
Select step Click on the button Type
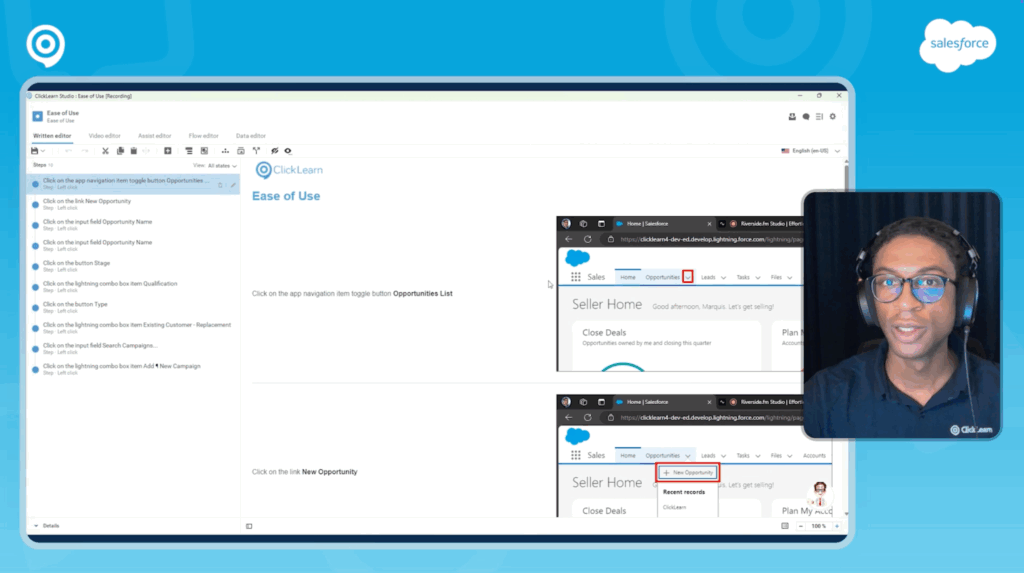coord(133,307)
